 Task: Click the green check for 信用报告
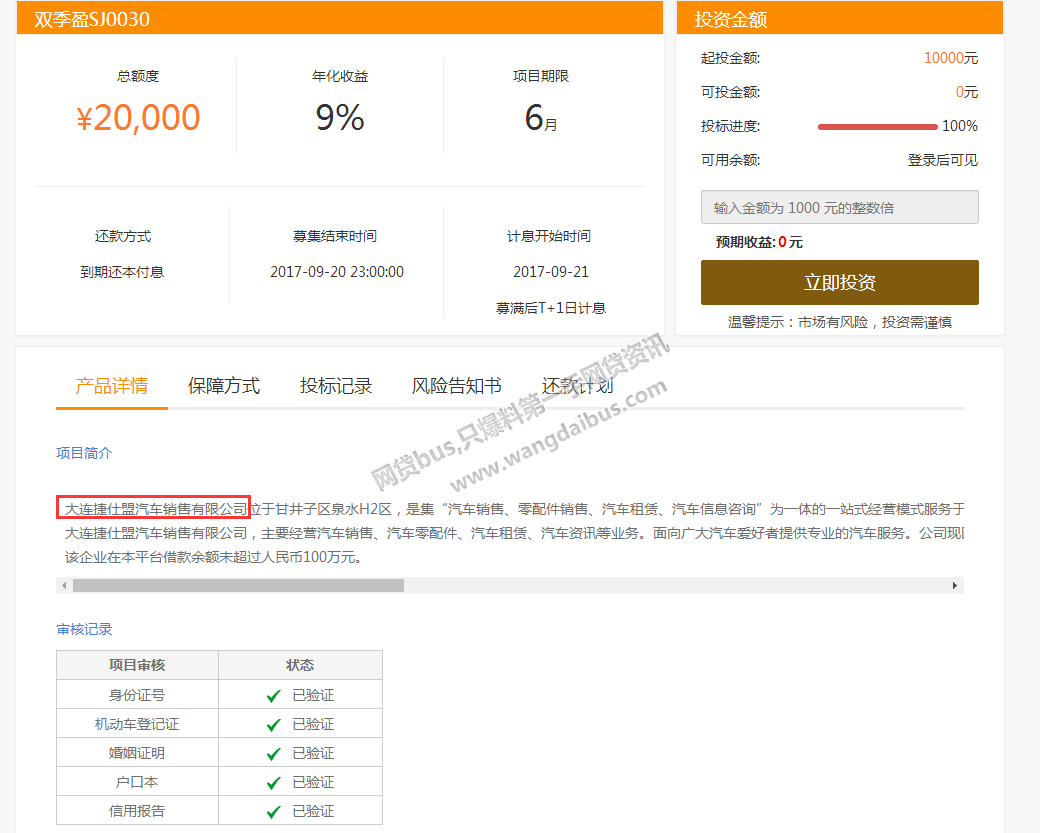coord(273,812)
